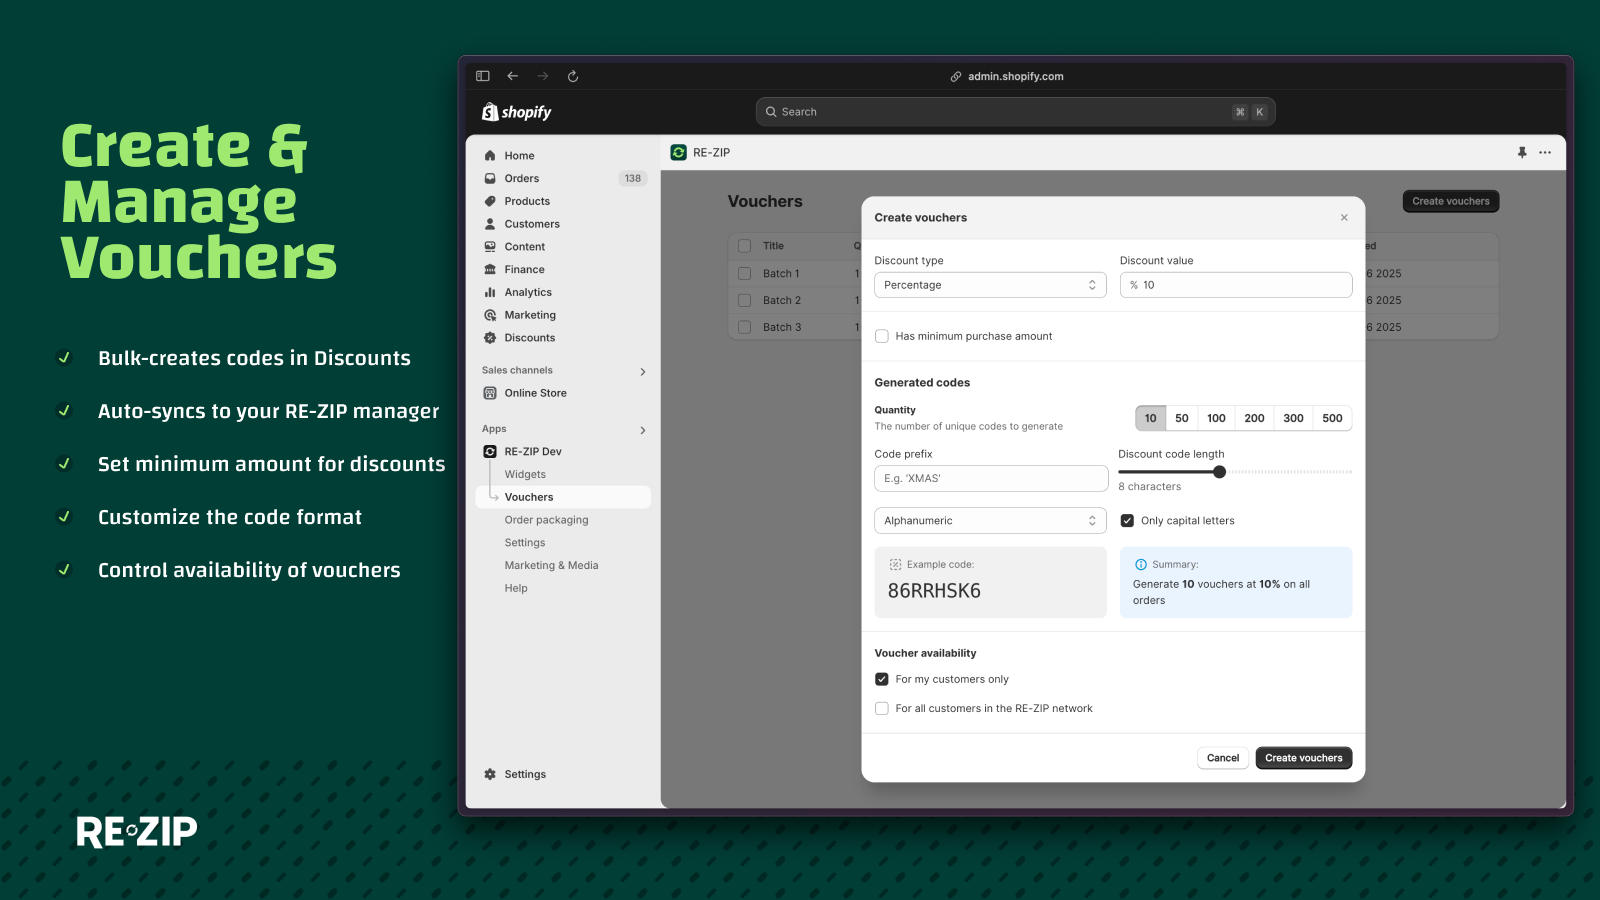1600x900 pixels.
Task: Select quantity 10
Action: [x=1151, y=418]
